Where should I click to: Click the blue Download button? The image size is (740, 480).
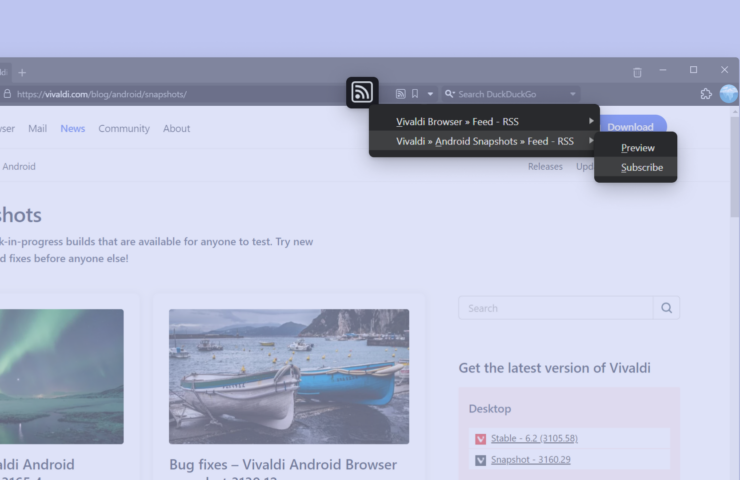click(632, 124)
